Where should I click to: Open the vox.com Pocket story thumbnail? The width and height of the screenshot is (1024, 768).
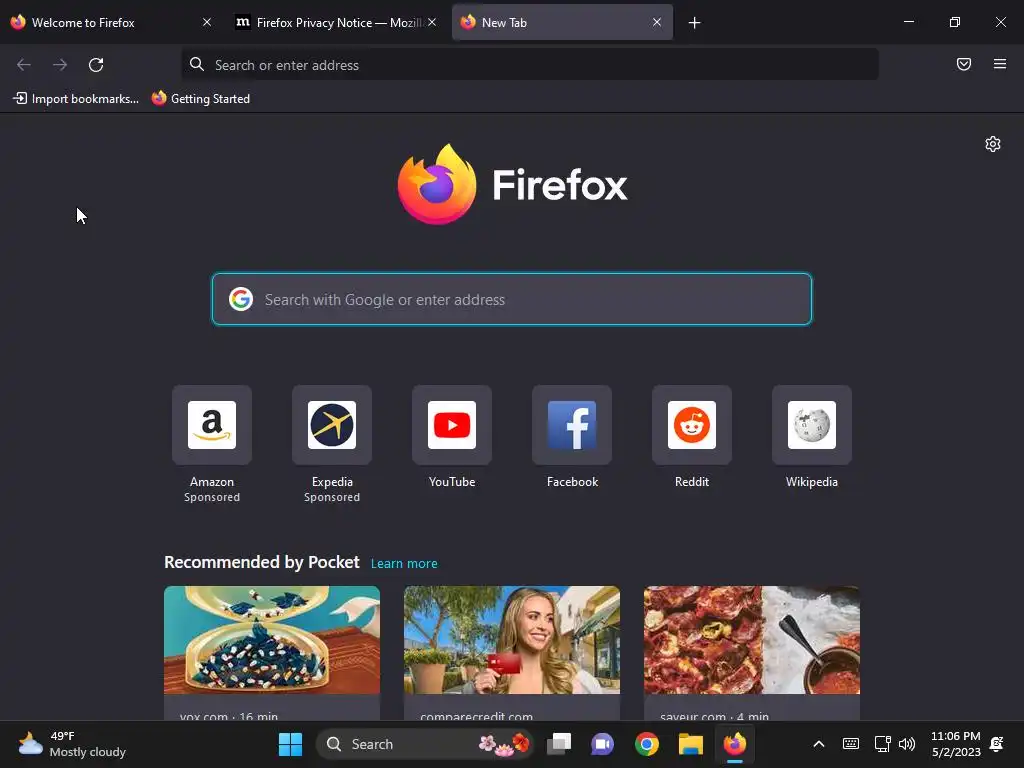pyautogui.click(x=272, y=640)
